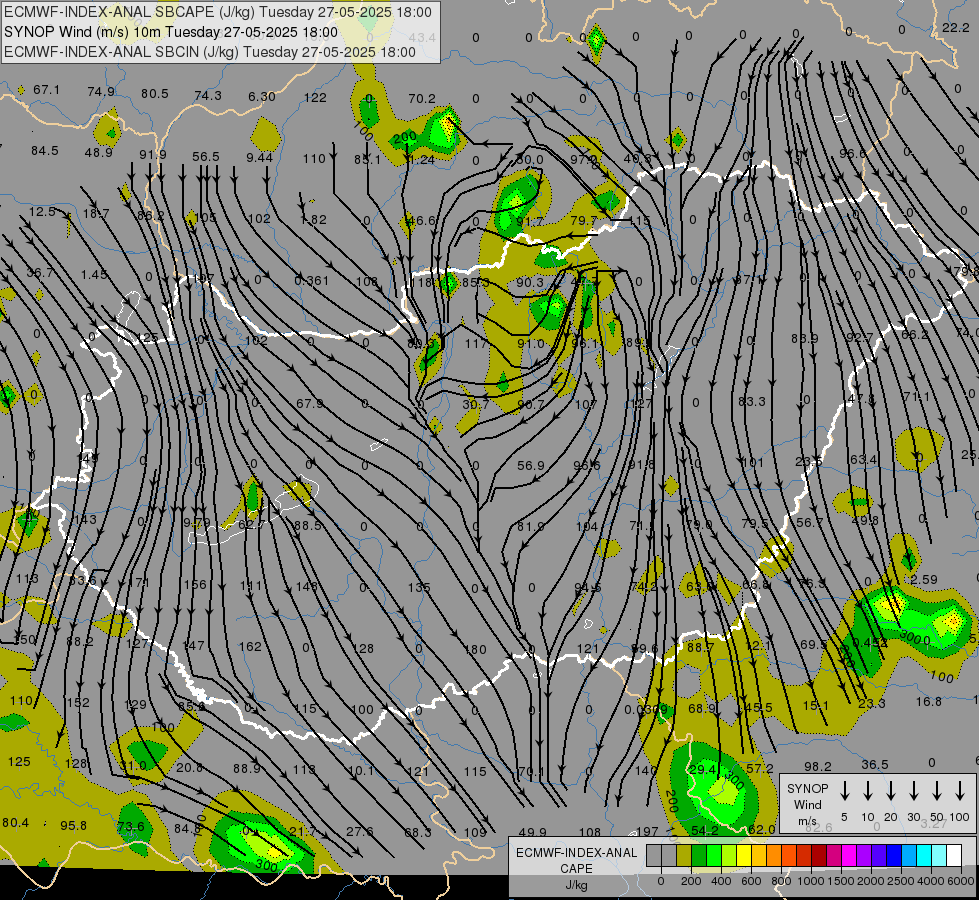Click the 74.3 value on the map
This screenshot has height=900, width=979.
coord(208,96)
